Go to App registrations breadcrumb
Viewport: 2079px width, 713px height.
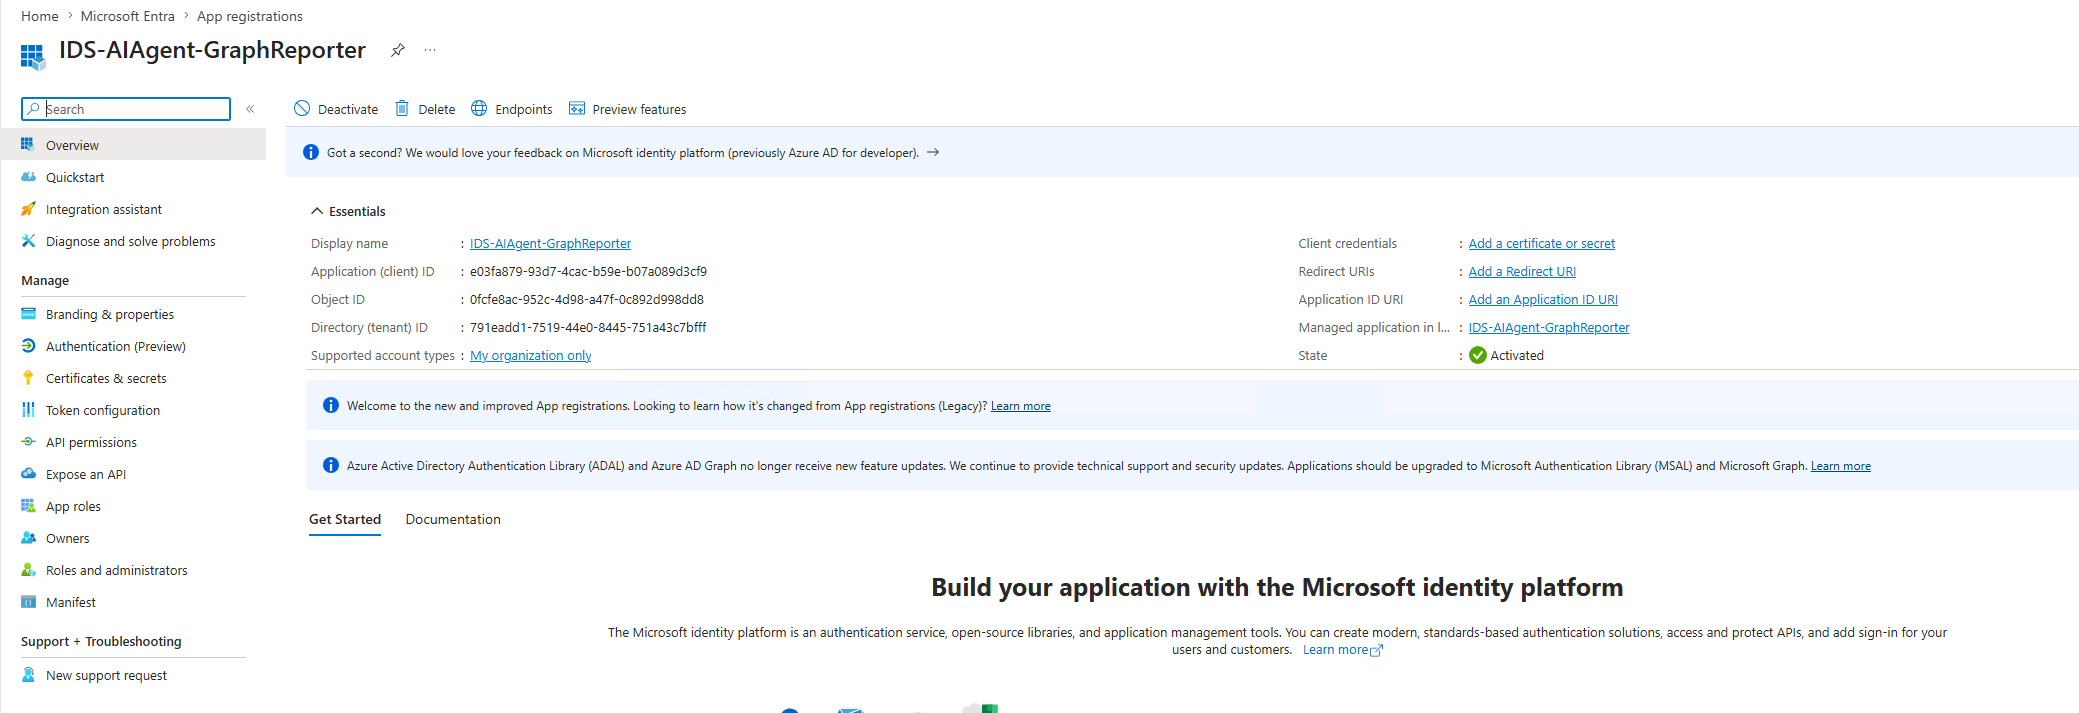250,16
